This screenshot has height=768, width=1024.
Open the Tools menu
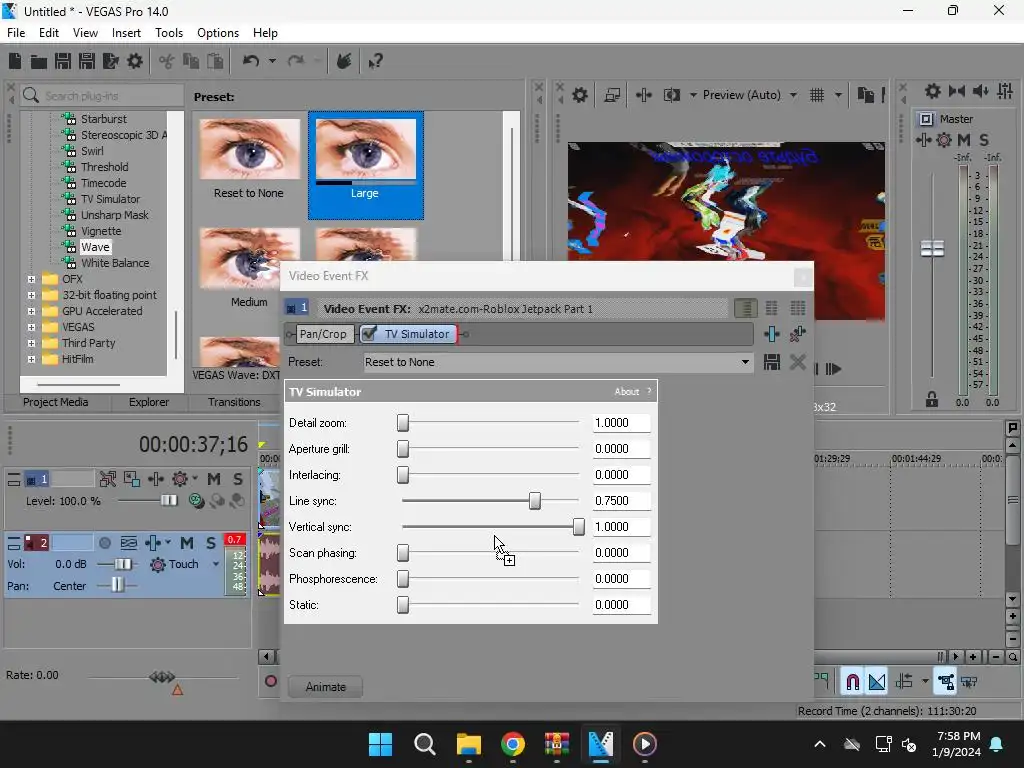tap(168, 33)
